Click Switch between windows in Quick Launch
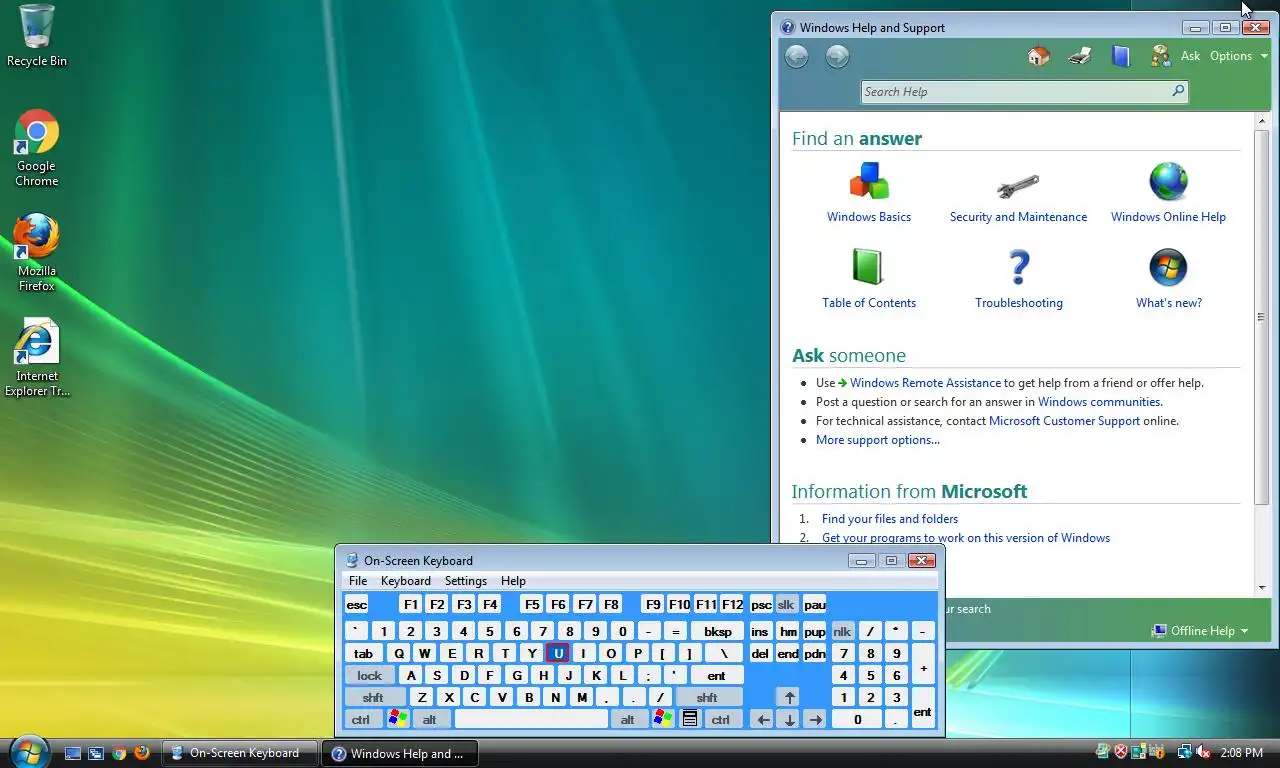 pos(96,753)
